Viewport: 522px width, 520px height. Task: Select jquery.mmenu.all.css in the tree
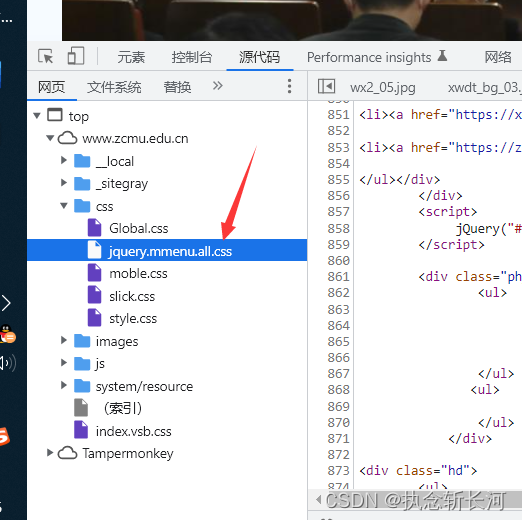coord(167,250)
